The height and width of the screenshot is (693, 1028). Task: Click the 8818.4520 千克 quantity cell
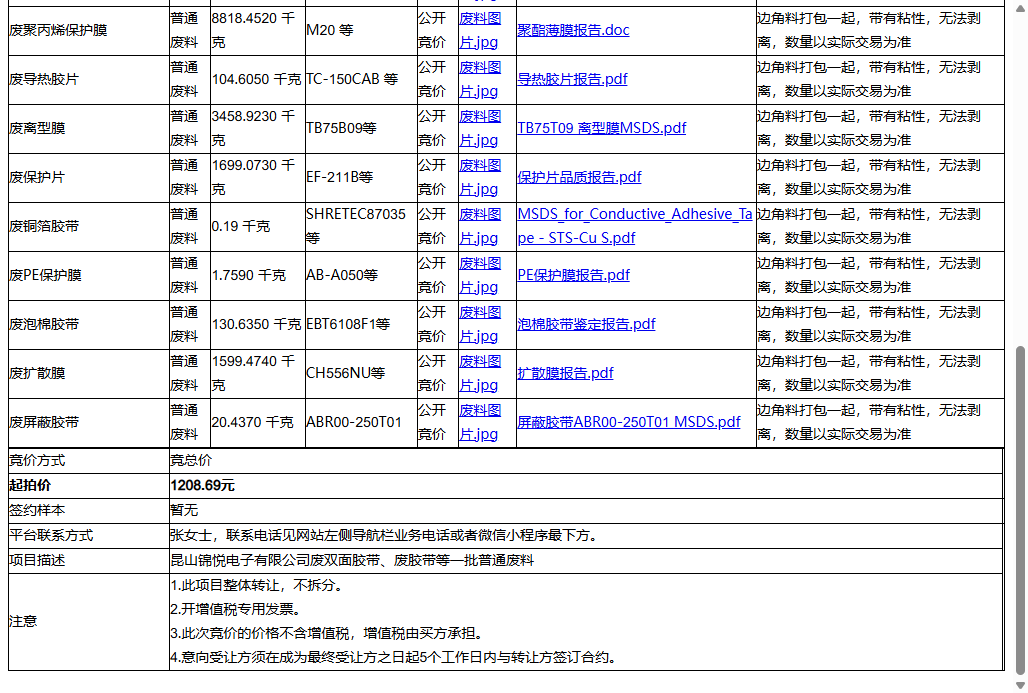pyautogui.click(x=258, y=30)
